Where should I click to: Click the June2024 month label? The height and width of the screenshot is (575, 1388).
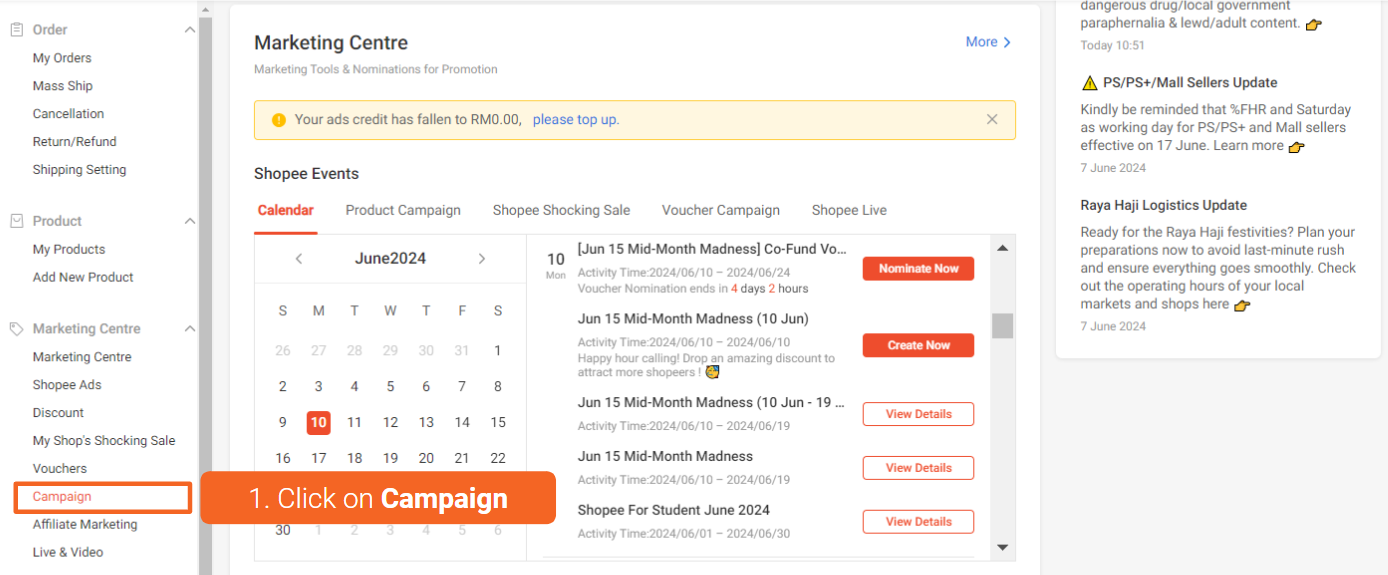tap(390, 259)
